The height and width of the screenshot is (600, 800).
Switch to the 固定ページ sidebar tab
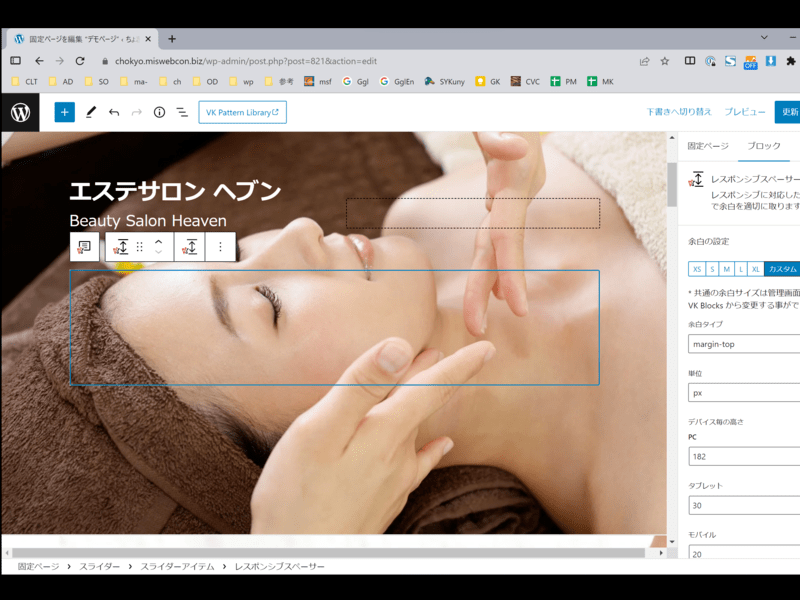point(708,146)
